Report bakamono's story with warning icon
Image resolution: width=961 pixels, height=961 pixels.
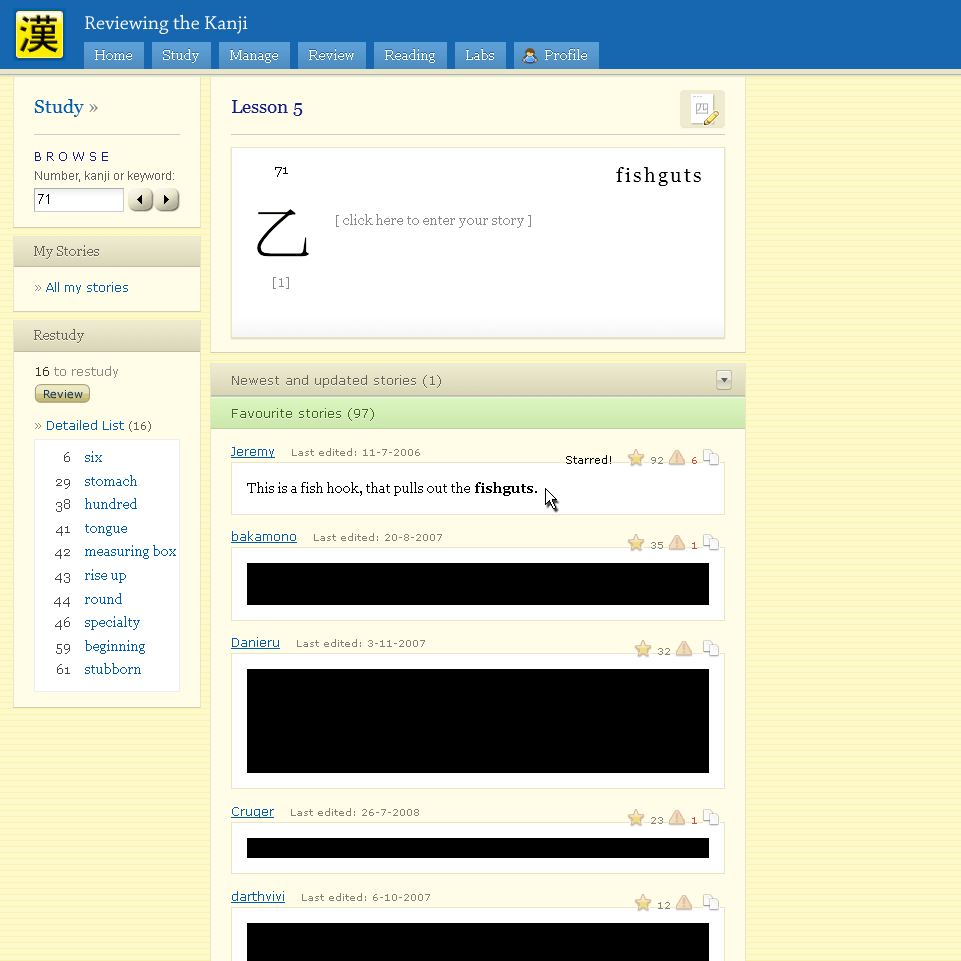tap(677, 543)
